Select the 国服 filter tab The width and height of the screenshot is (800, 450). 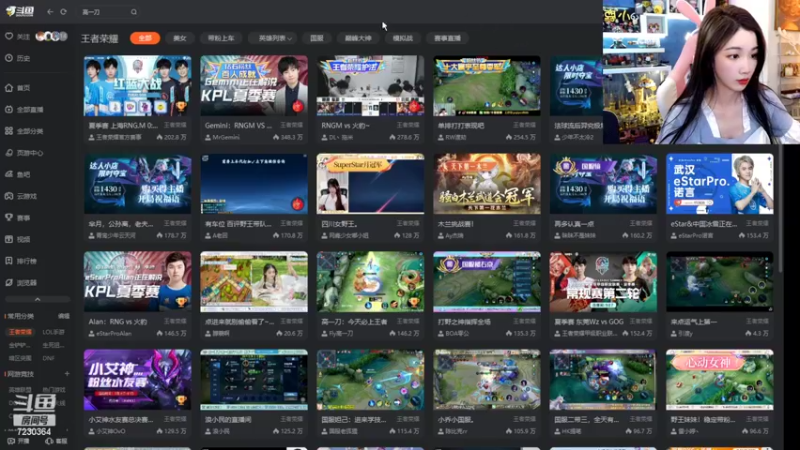pos(317,38)
